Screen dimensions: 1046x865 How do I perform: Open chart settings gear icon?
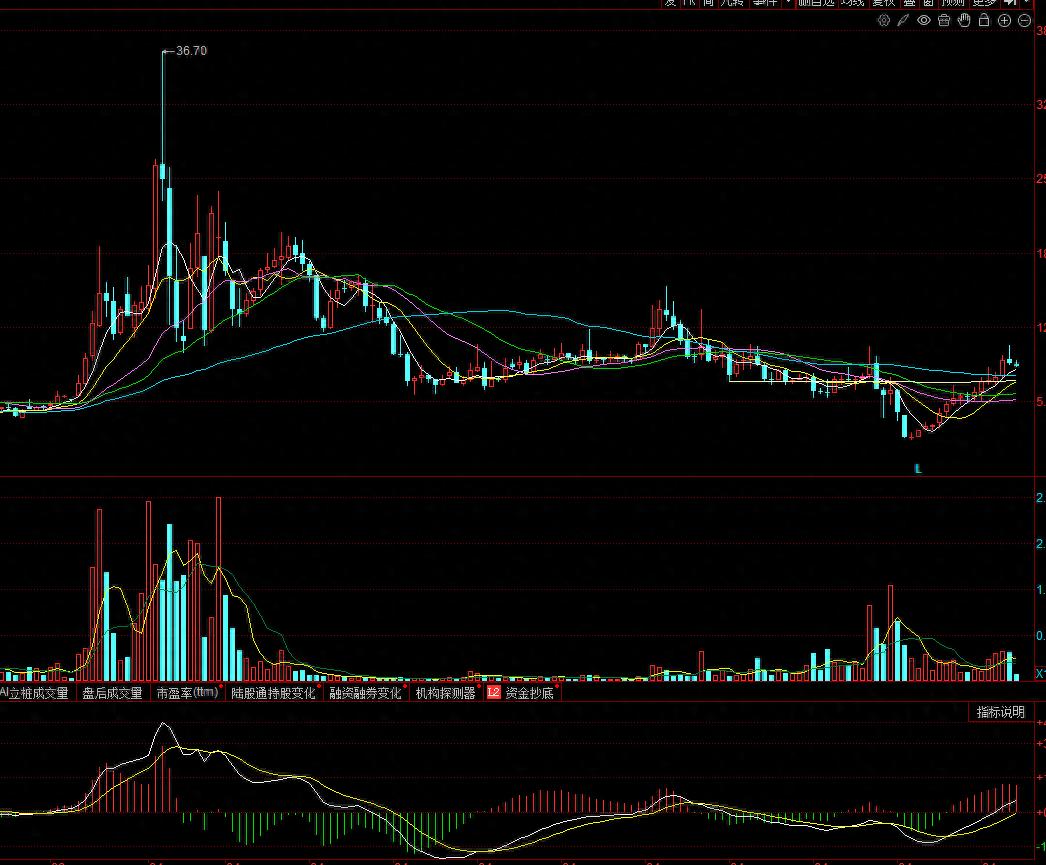[884, 21]
